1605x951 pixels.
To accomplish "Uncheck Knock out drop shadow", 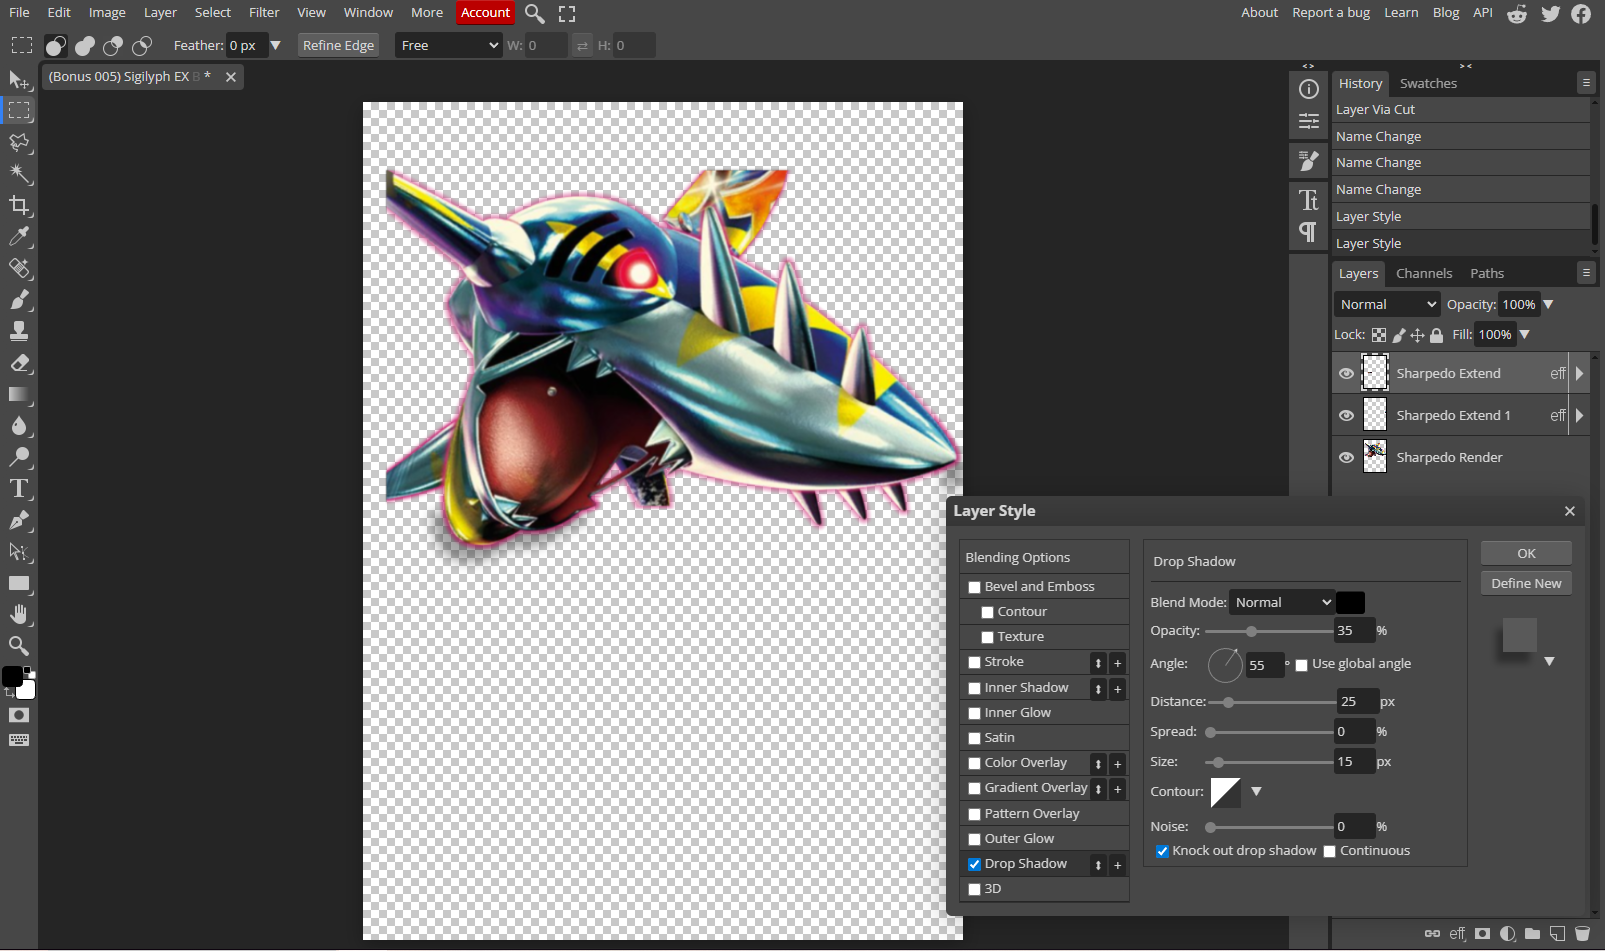I will (1162, 852).
